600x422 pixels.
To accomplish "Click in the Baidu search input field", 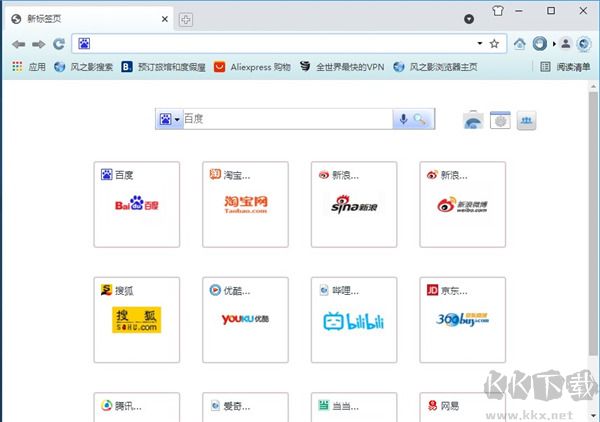I will pyautogui.click(x=285, y=119).
